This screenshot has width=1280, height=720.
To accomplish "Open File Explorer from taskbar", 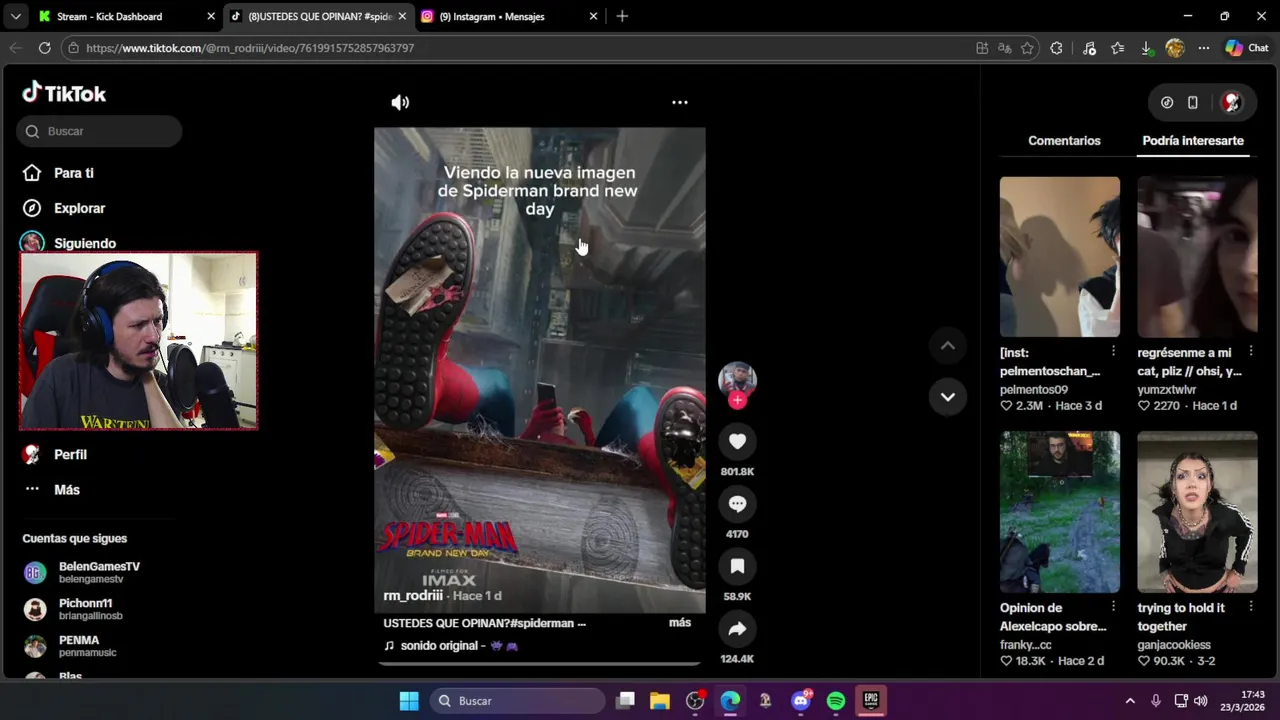I will (x=660, y=701).
